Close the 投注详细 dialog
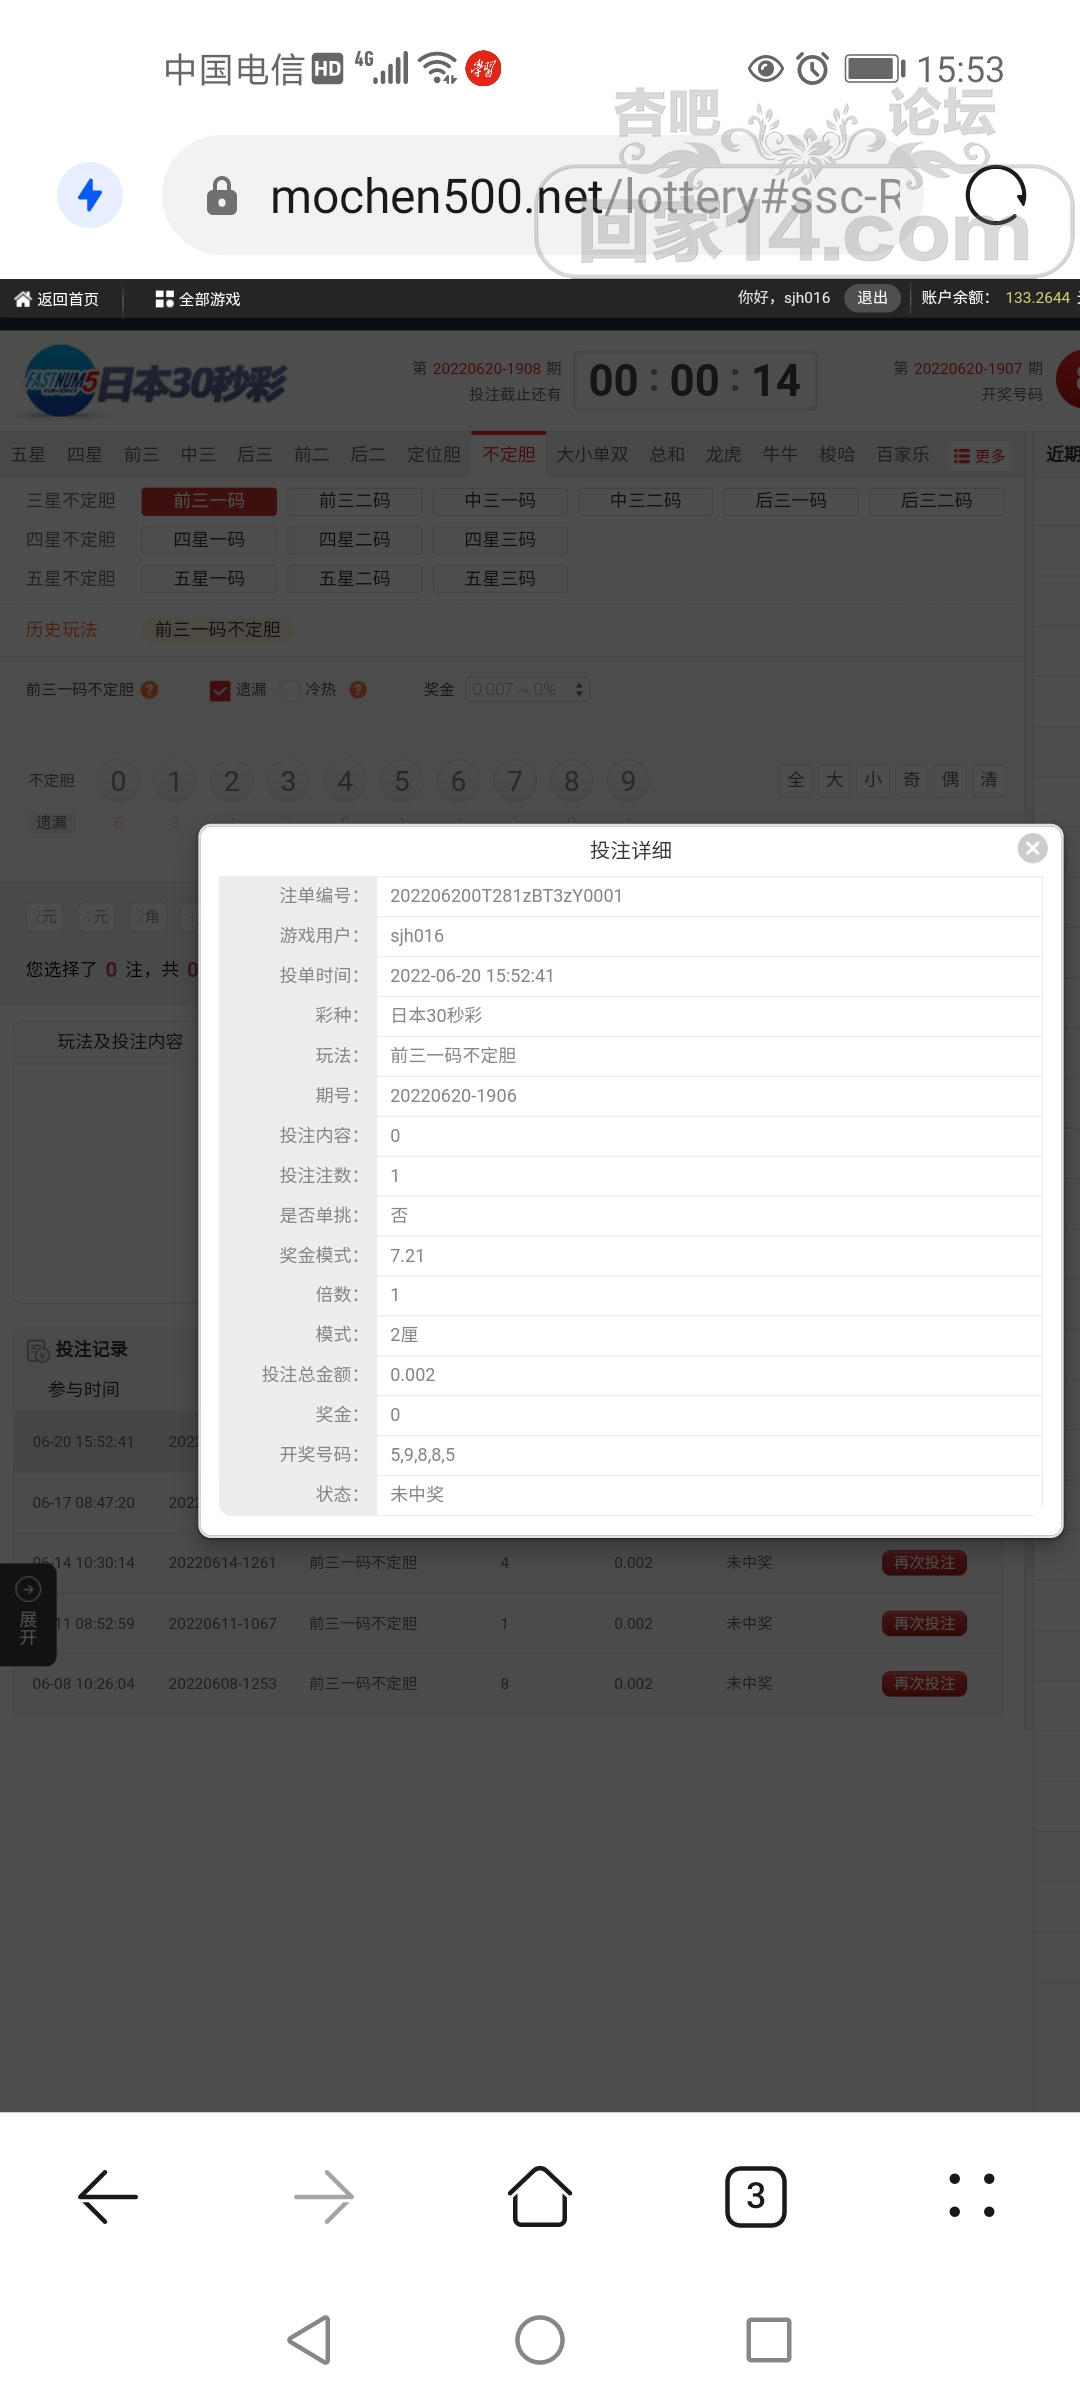Image resolution: width=1080 pixels, height=2400 pixels. point(1033,848)
